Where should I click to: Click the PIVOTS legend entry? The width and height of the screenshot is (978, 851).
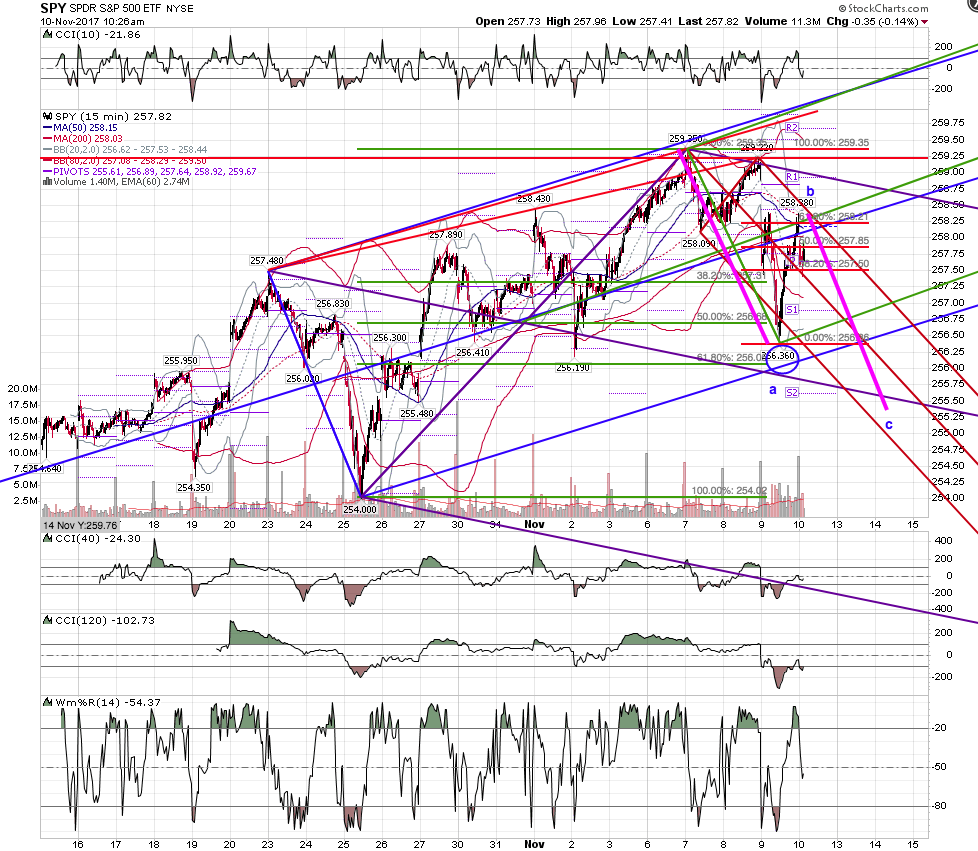pyautogui.click(x=149, y=172)
